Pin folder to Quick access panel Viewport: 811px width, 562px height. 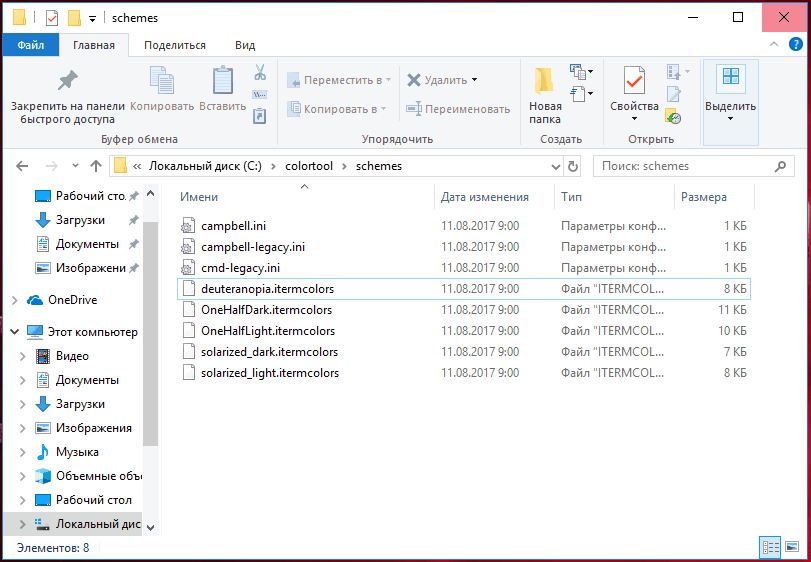pyautogui.click(x=68, y=96)
